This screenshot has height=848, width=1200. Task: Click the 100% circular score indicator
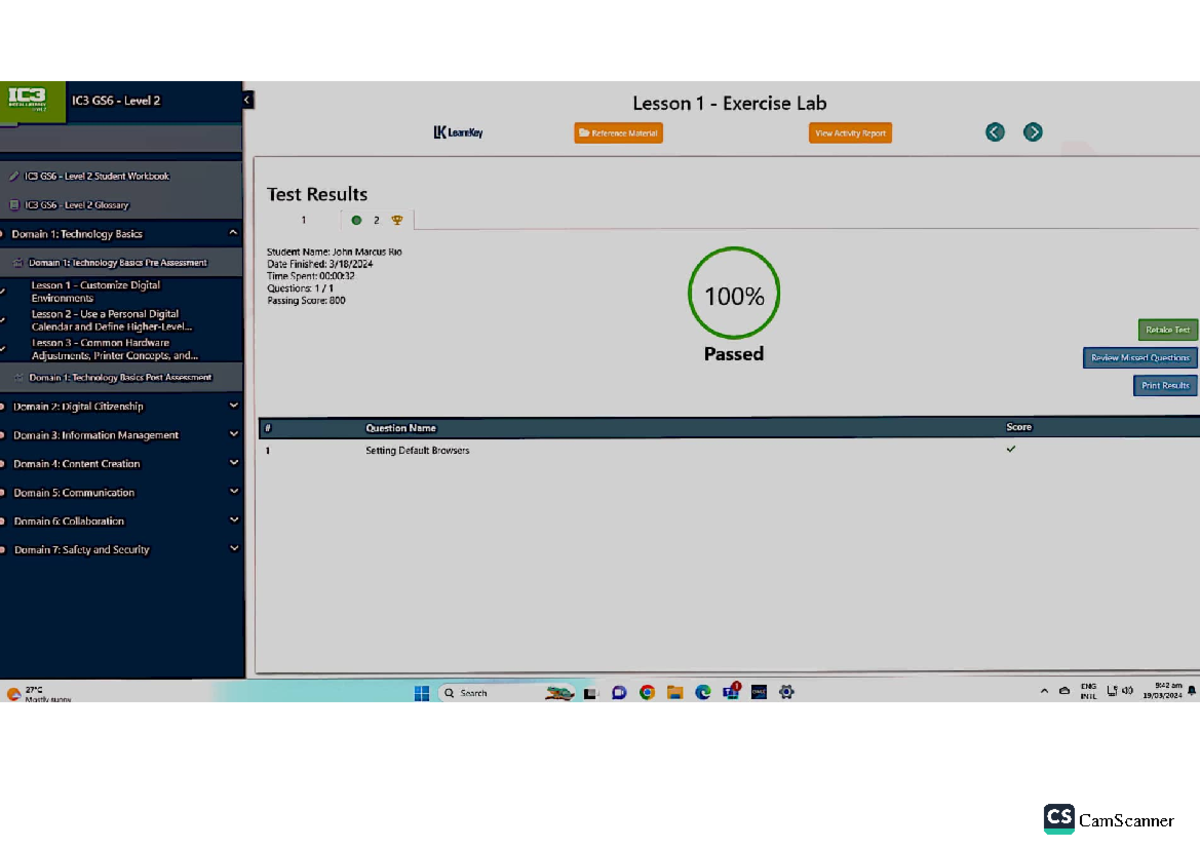tap(733, 293)
